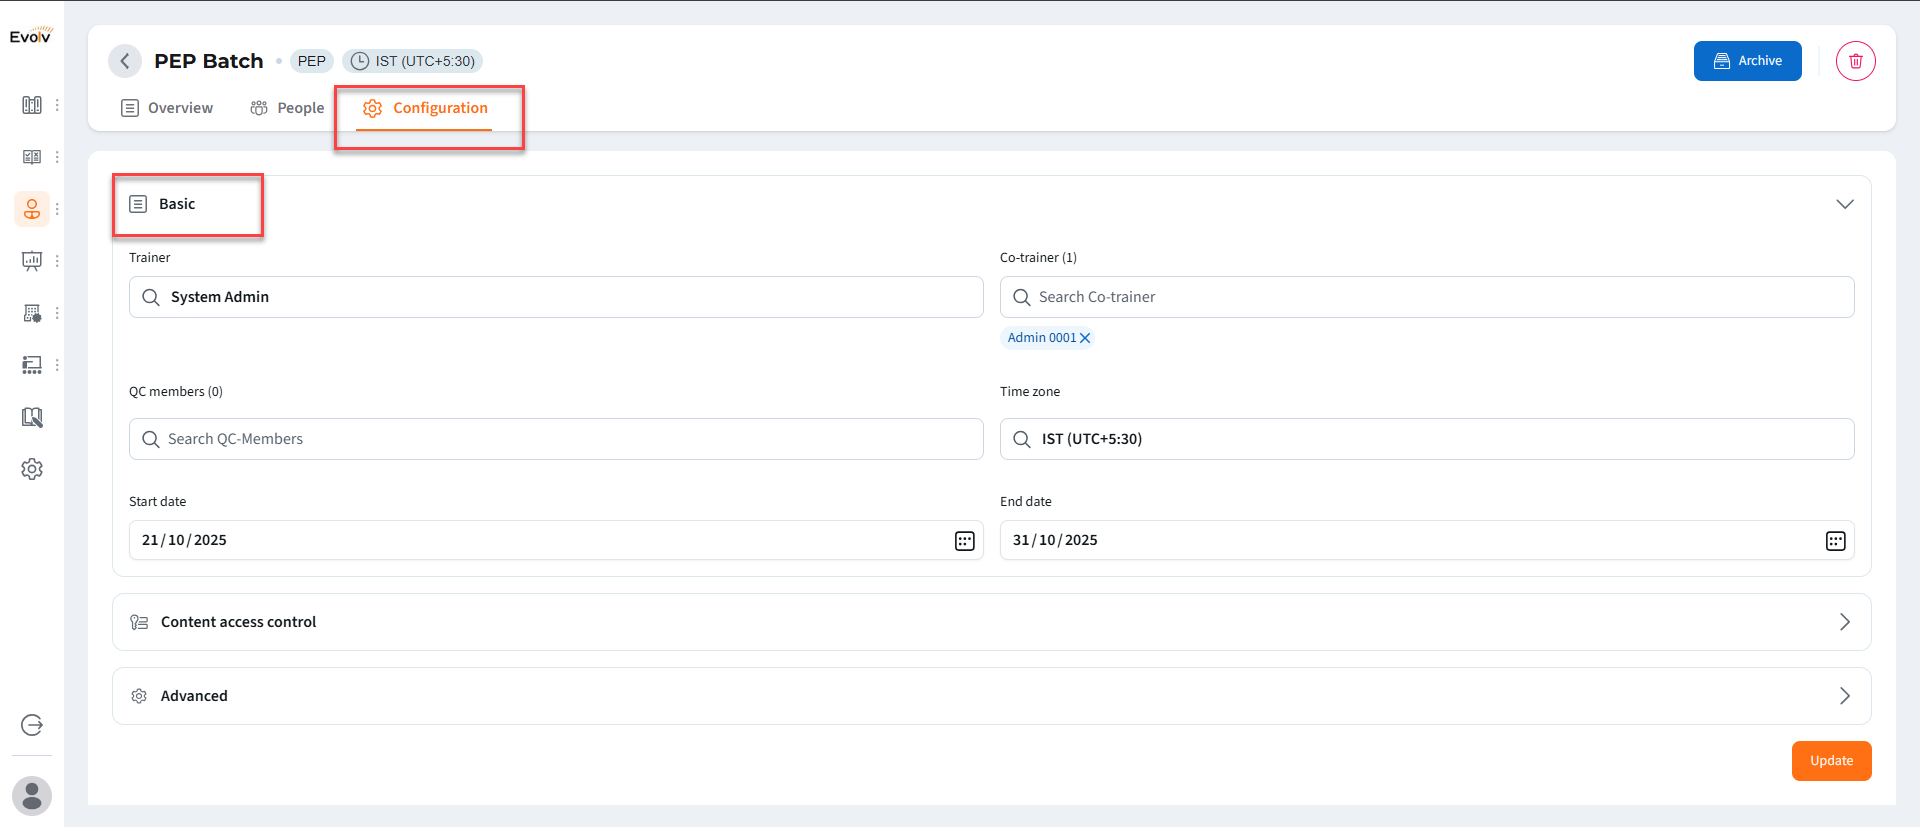Open the user profile avatar

tap(32, 796)
